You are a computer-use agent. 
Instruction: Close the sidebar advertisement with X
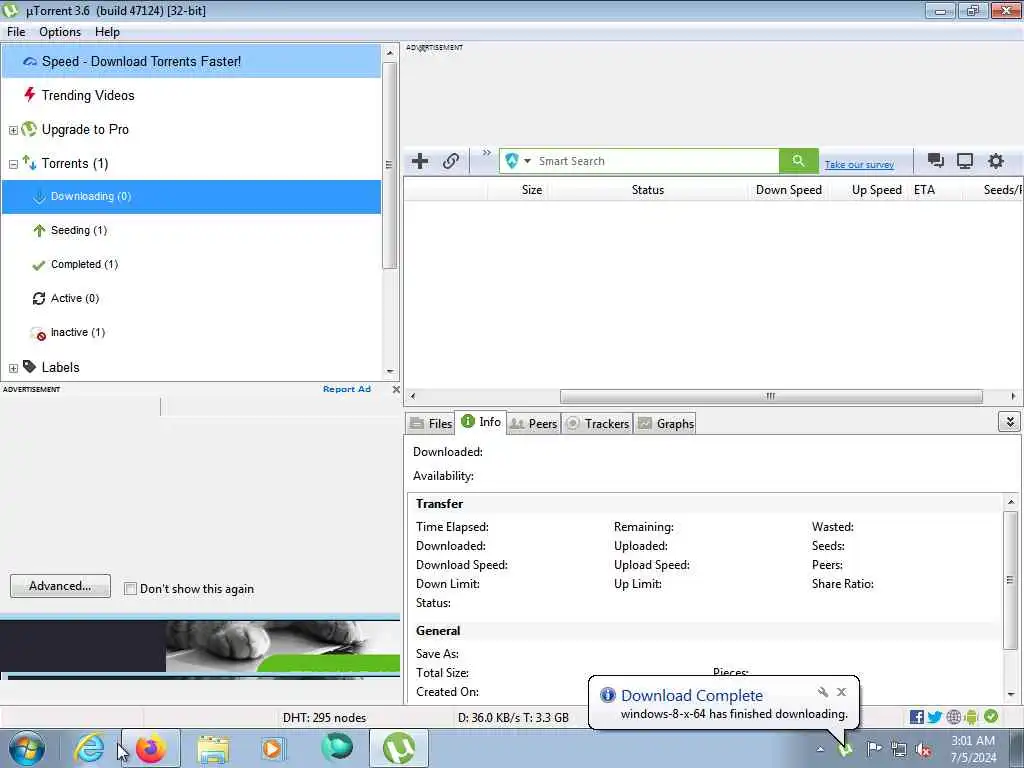coord(396,389)
